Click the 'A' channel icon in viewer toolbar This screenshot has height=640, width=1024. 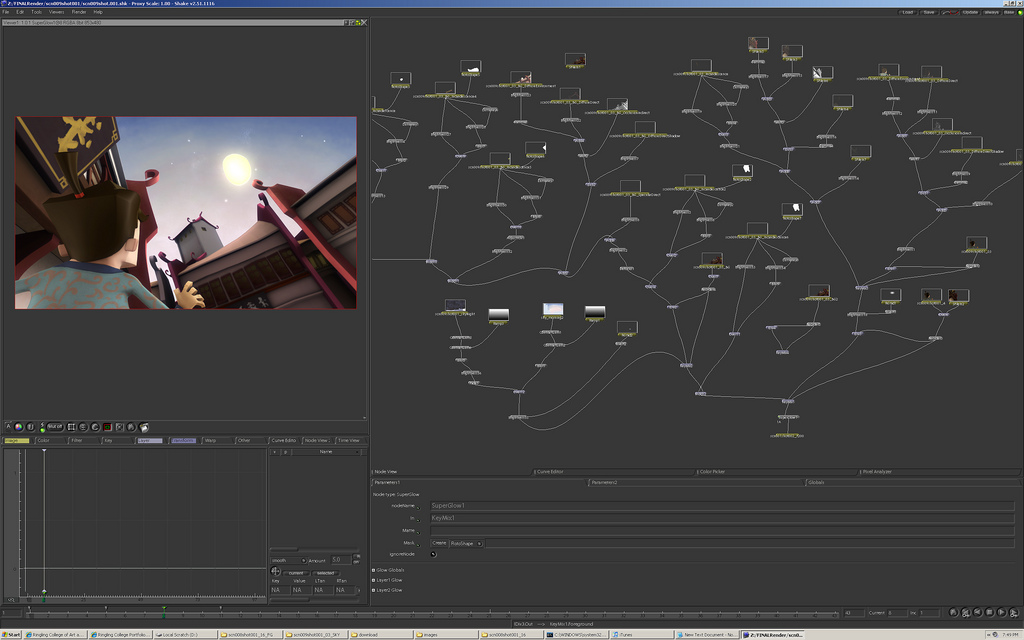[x=8, y=427]
